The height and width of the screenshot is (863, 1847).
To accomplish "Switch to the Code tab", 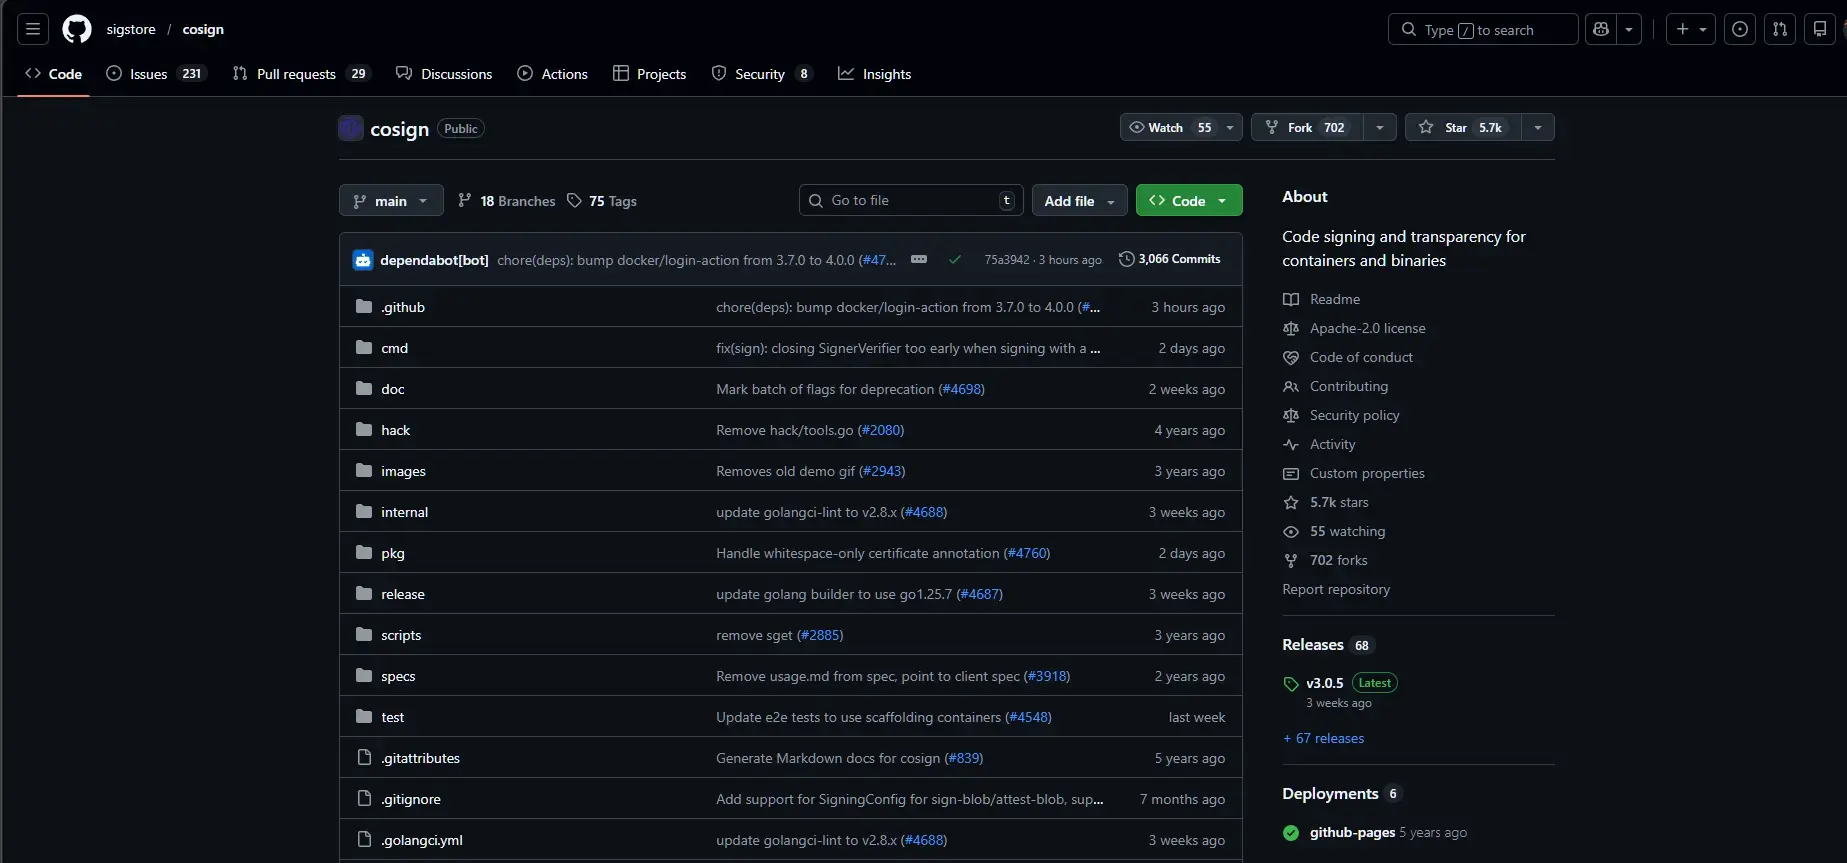I will [x=54, y=73].
